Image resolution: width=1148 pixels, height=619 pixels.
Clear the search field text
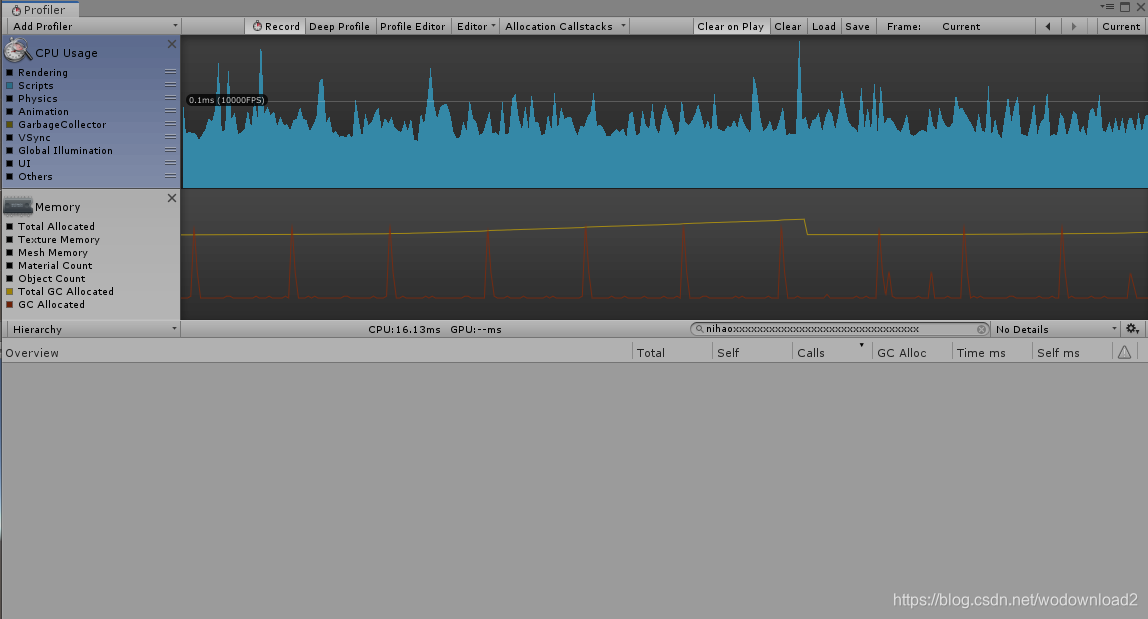point(981,329)
